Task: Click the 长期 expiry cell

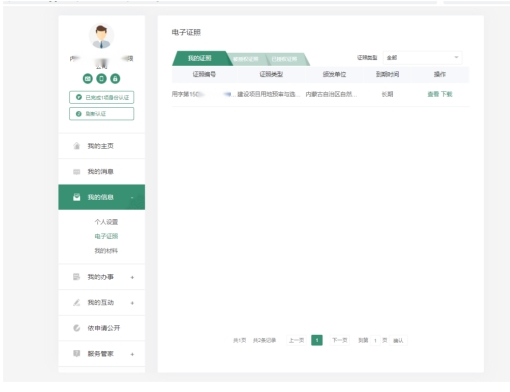Action: coord(387,94)
